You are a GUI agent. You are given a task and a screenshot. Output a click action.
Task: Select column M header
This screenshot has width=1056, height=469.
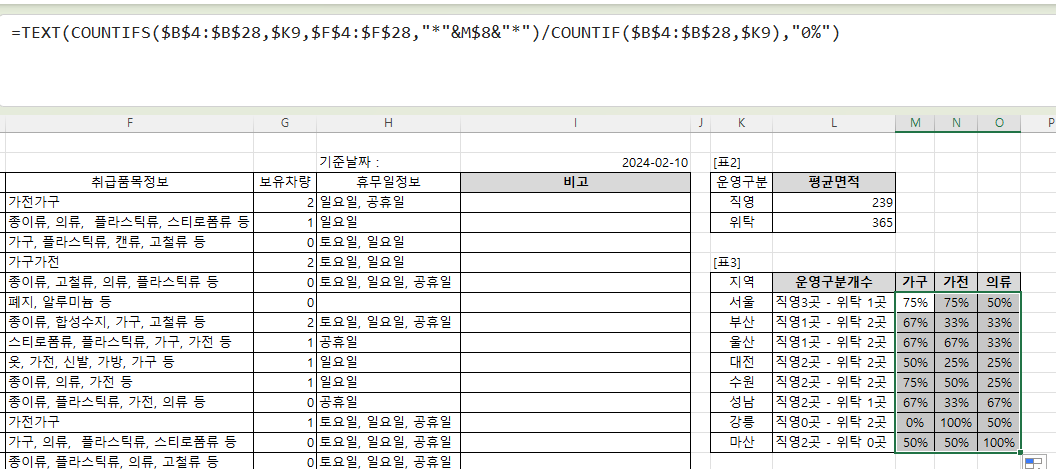pos(915,122)
